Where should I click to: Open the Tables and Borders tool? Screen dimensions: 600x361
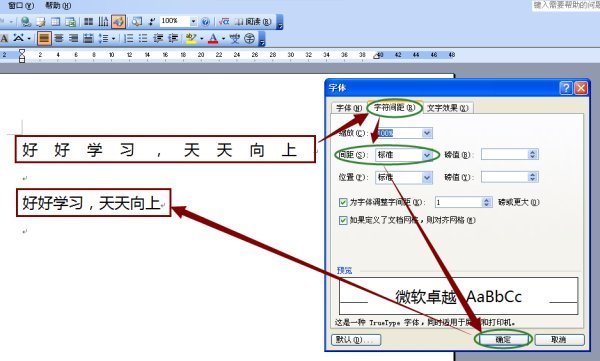point(41,21)
